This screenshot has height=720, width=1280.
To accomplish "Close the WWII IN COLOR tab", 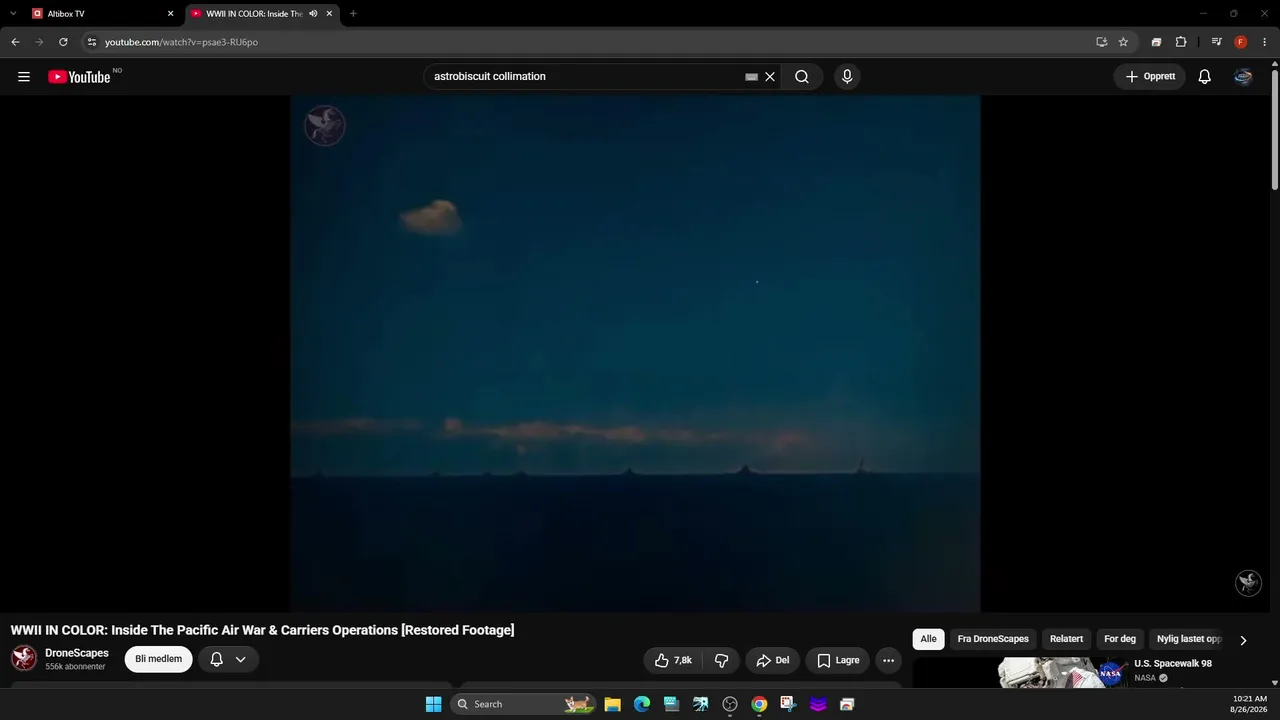I will click(329, 14).
